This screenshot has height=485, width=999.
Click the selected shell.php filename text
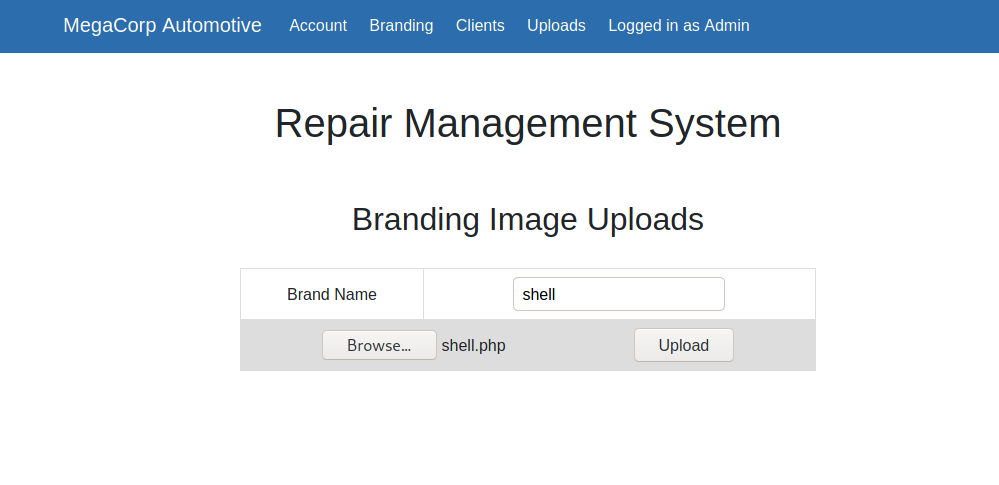474,346
